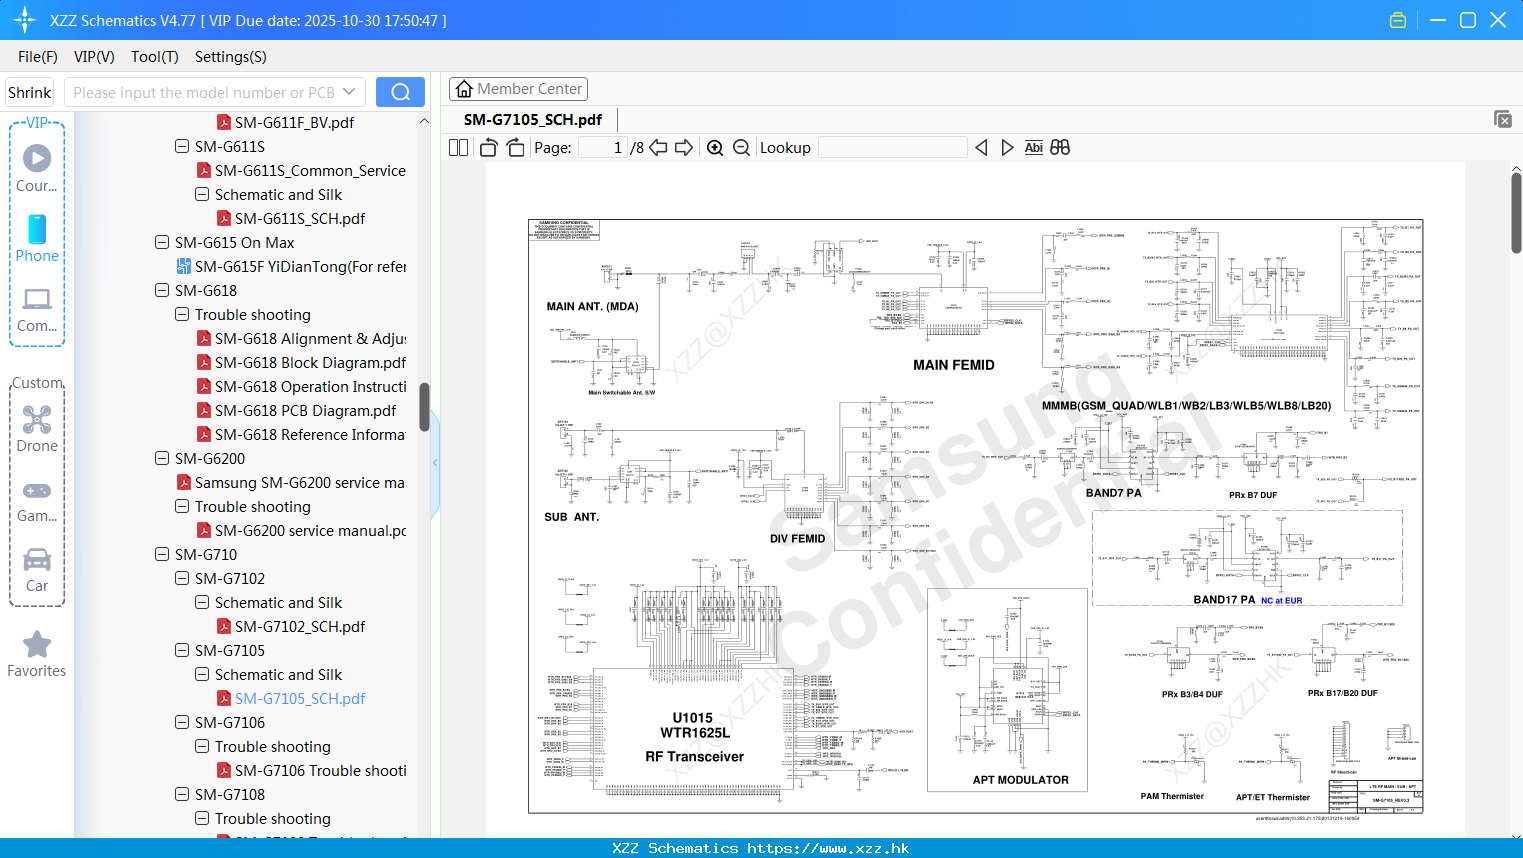Open Samsung SM-G6200 service manual
Image resolution: width=1523 pixels, height=858 pixels.
(299, 482)
